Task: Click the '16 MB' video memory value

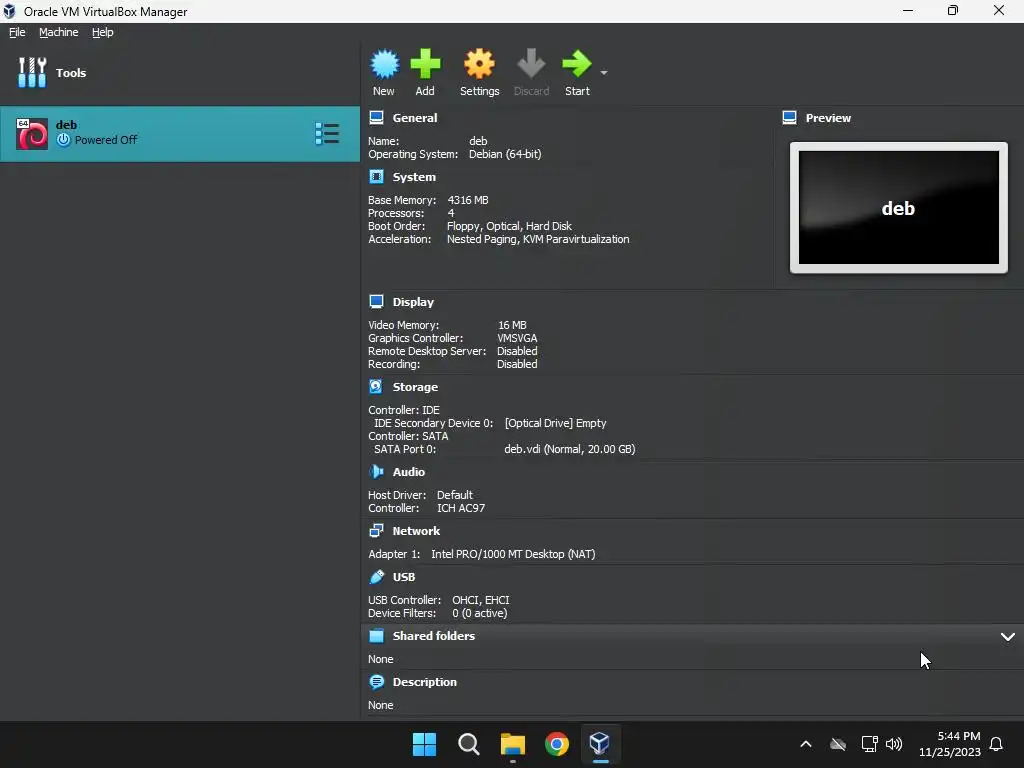Action: 512,325
